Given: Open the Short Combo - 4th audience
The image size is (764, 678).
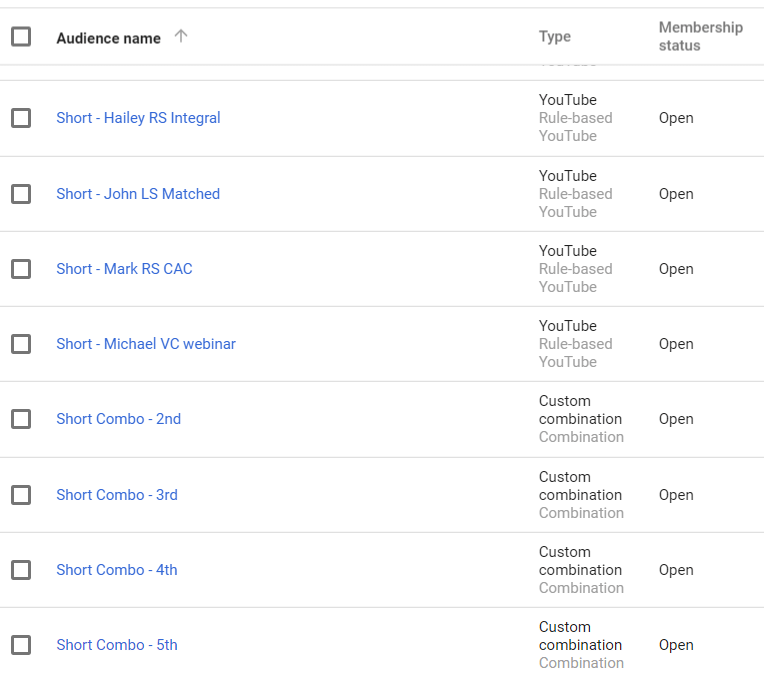Looking at the screenshot, I should tap(117, 570).
